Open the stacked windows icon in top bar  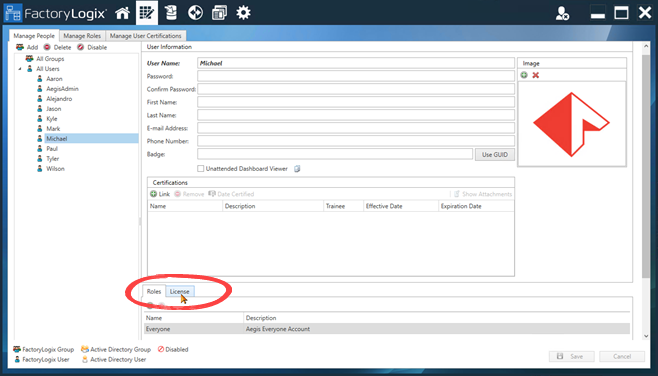click(x=219, y=13)
